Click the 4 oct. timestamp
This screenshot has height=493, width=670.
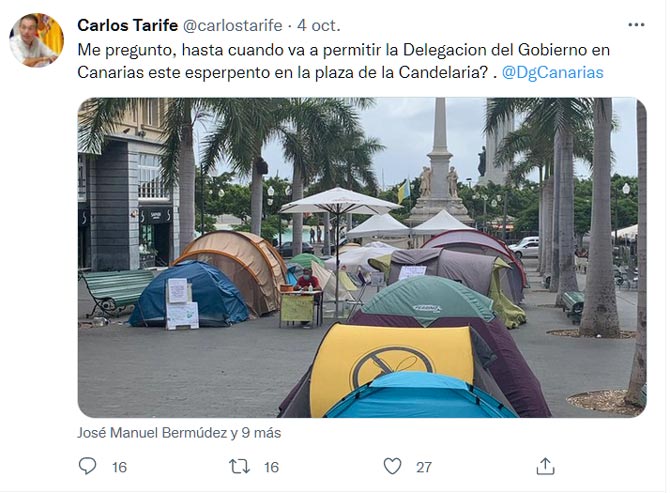point(319,26)
